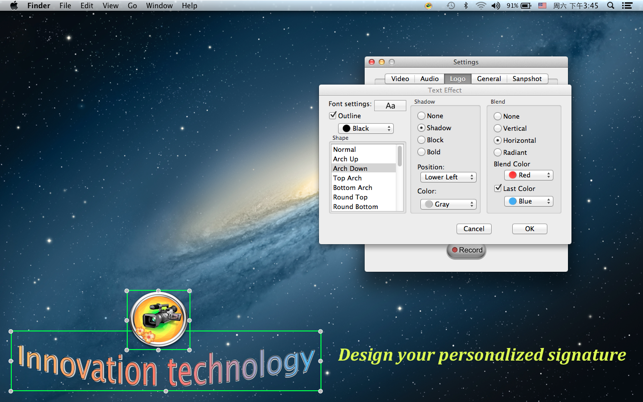The width and height of the screenshot is (643, 402).
Task: Switch to the Video tab
Action: [x=400, y=78]
